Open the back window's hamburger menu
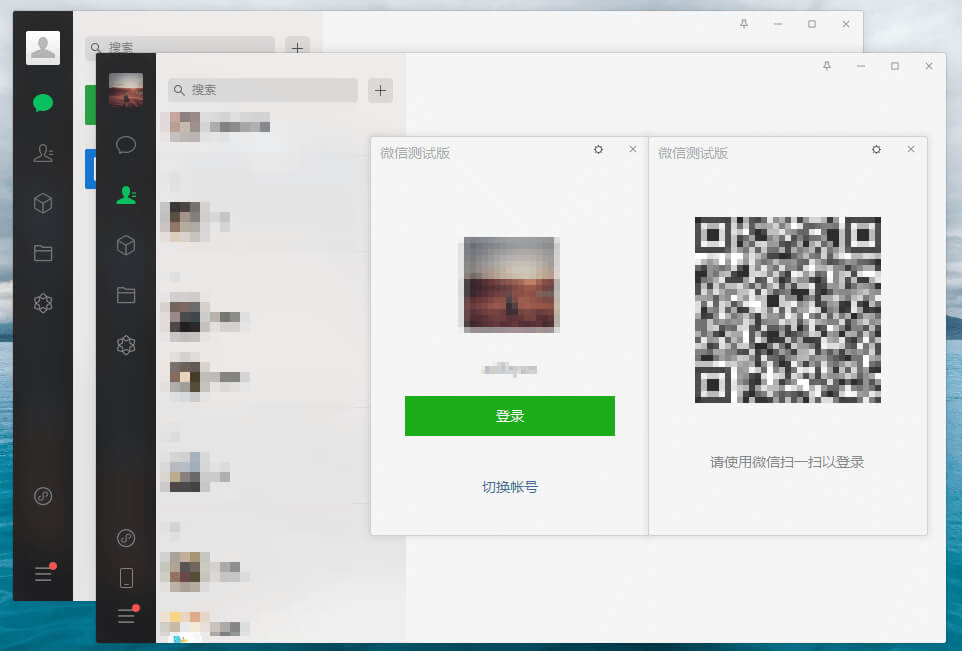Viewport: 962px width, 651px height. point(43,573)
